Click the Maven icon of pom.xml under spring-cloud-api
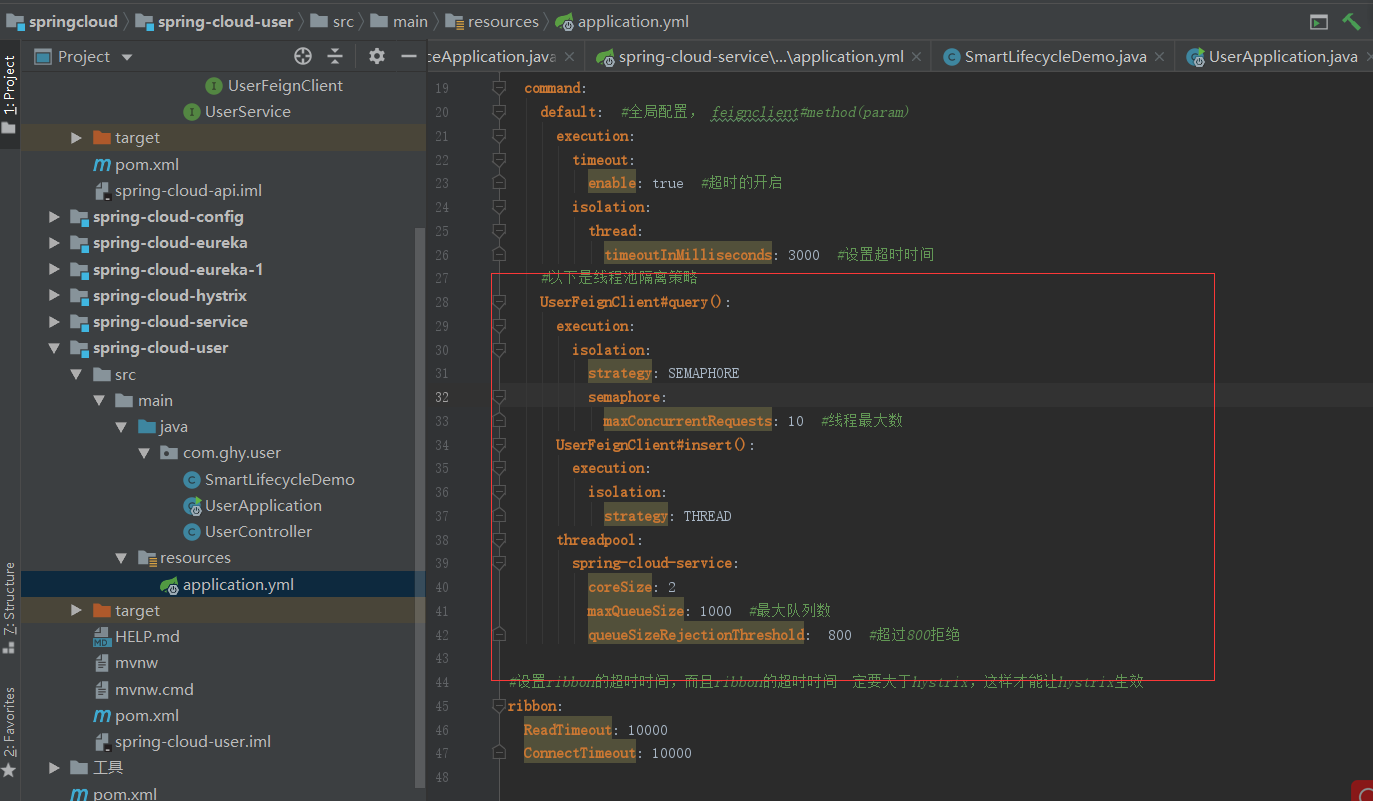The image size is (1373, 801). click(x=102, y=164)
